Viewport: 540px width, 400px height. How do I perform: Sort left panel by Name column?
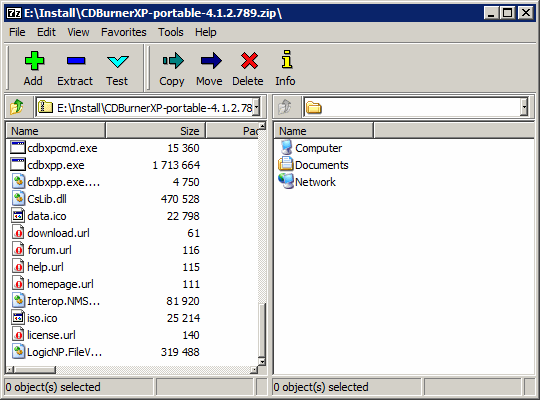pyautogui.click(x=56, y=131)
